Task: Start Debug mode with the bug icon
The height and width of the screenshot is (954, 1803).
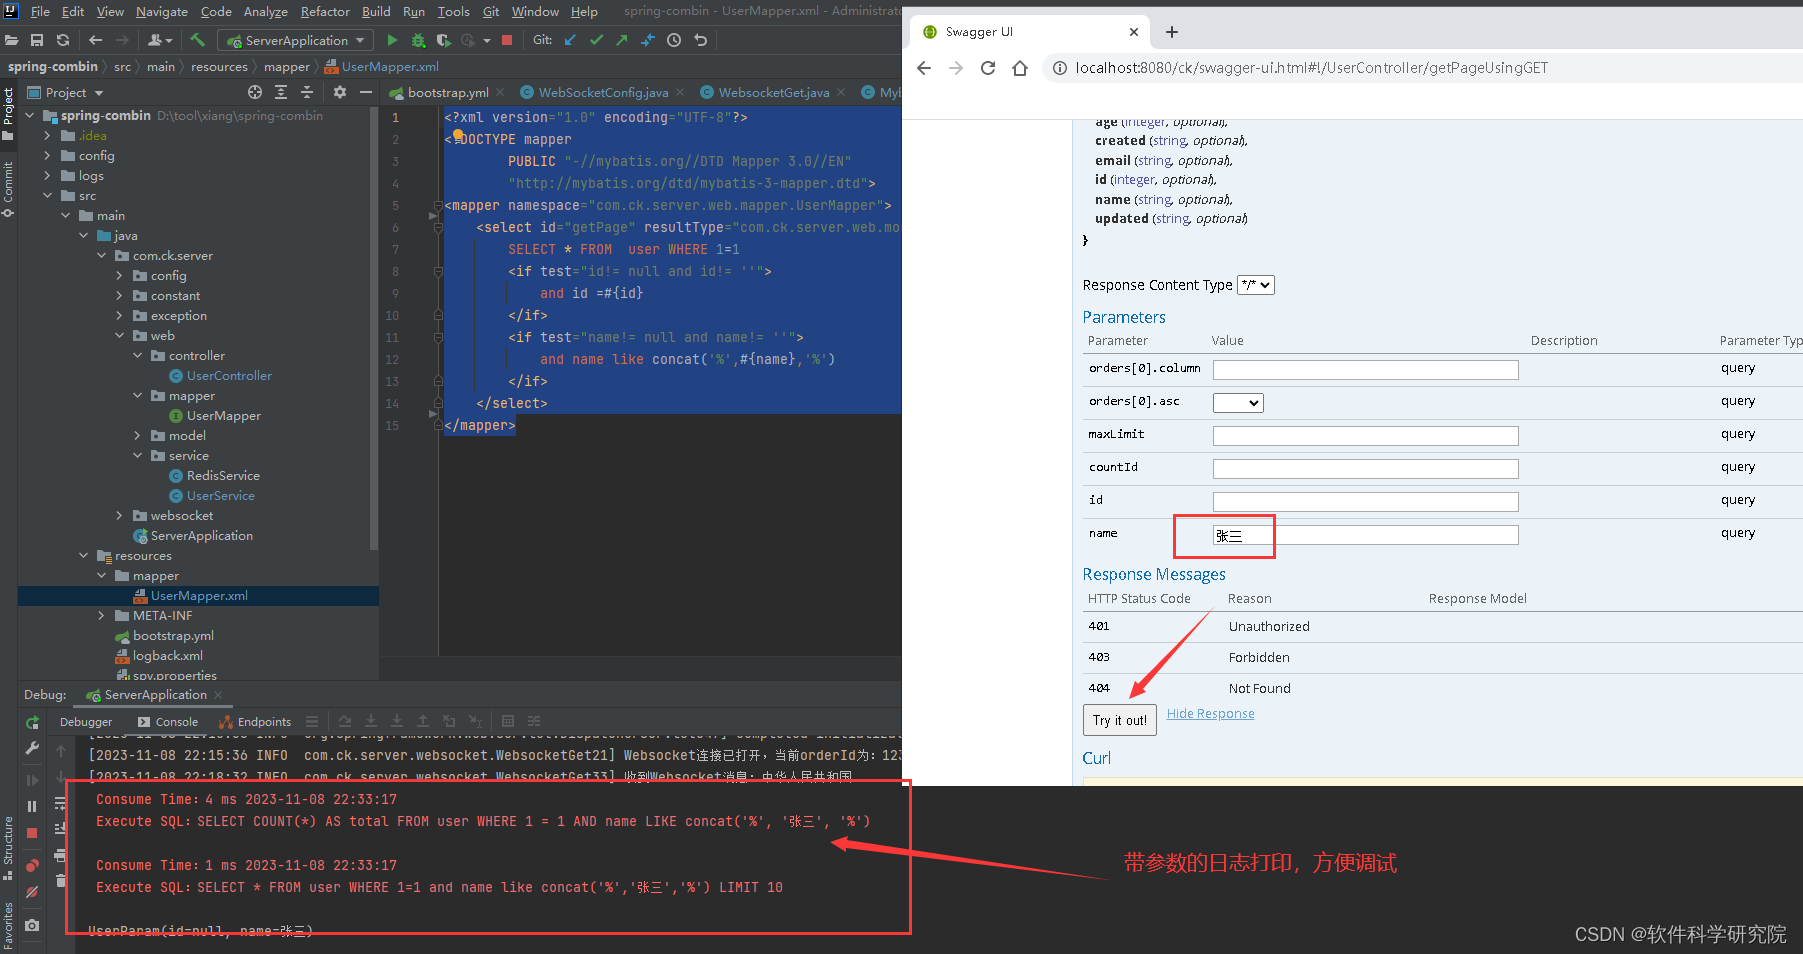Action: pyautogui.click(x=418, y=40)
